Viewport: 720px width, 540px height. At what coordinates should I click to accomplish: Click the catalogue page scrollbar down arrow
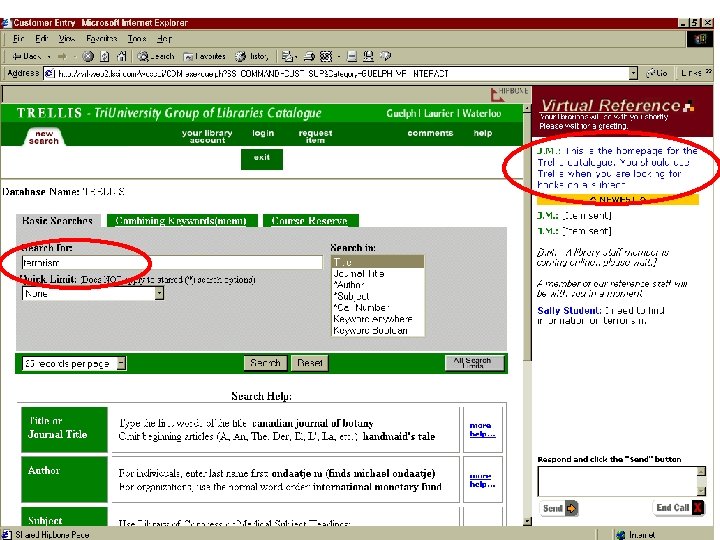pos(527,521)
